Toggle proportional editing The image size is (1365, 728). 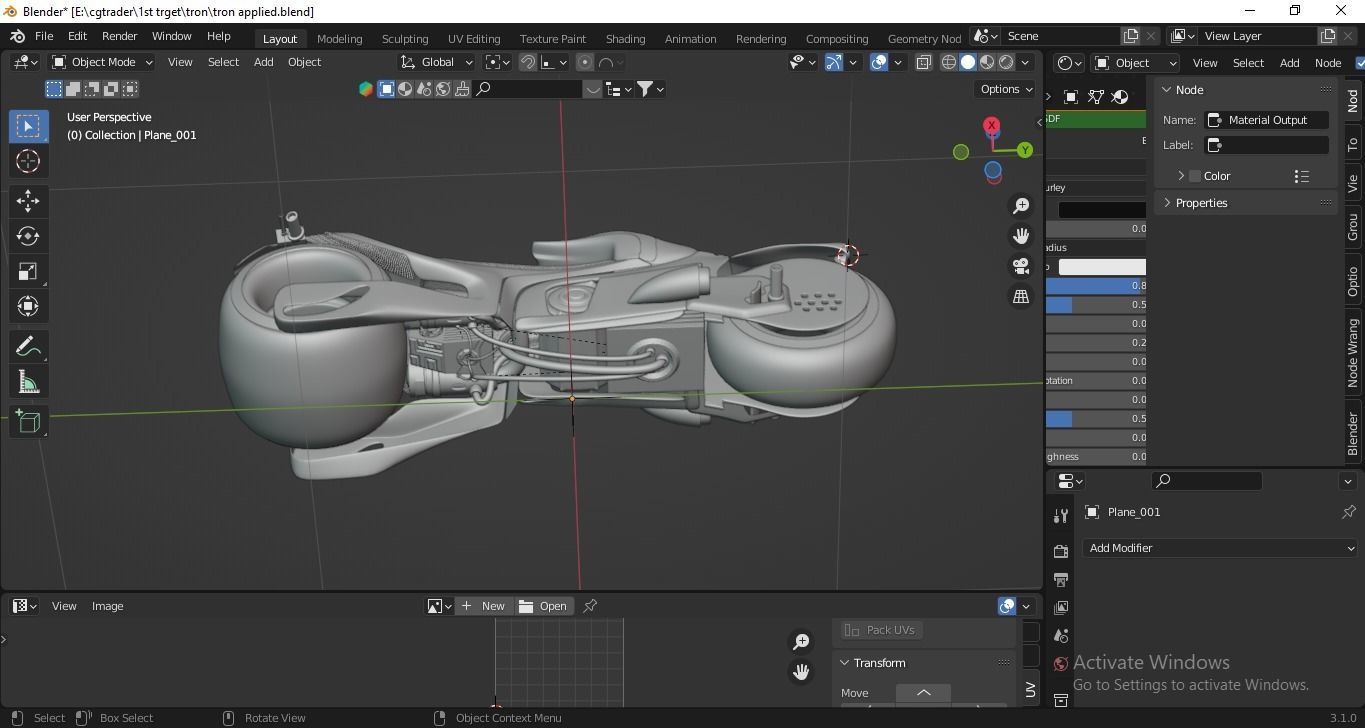[x=585, y=62]
